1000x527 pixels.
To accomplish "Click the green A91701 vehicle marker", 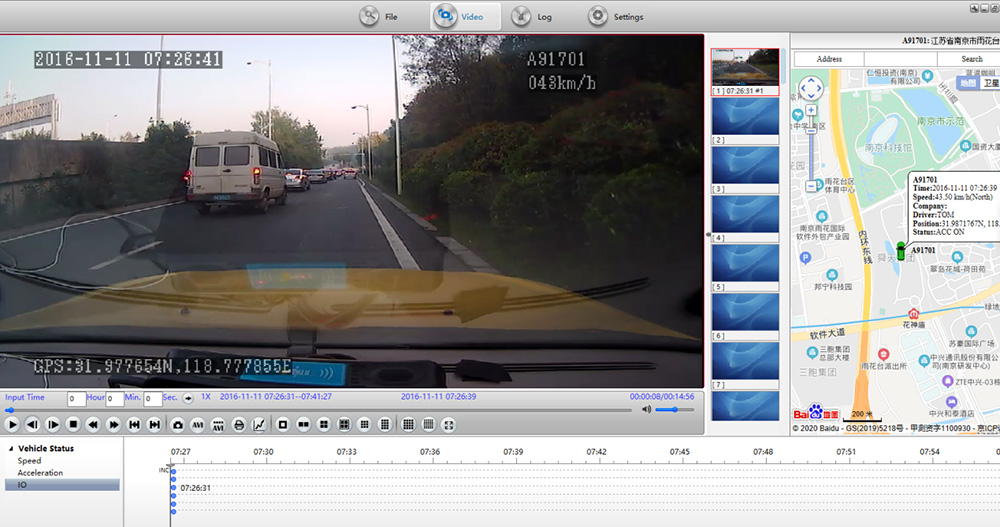I will point(901,251).
